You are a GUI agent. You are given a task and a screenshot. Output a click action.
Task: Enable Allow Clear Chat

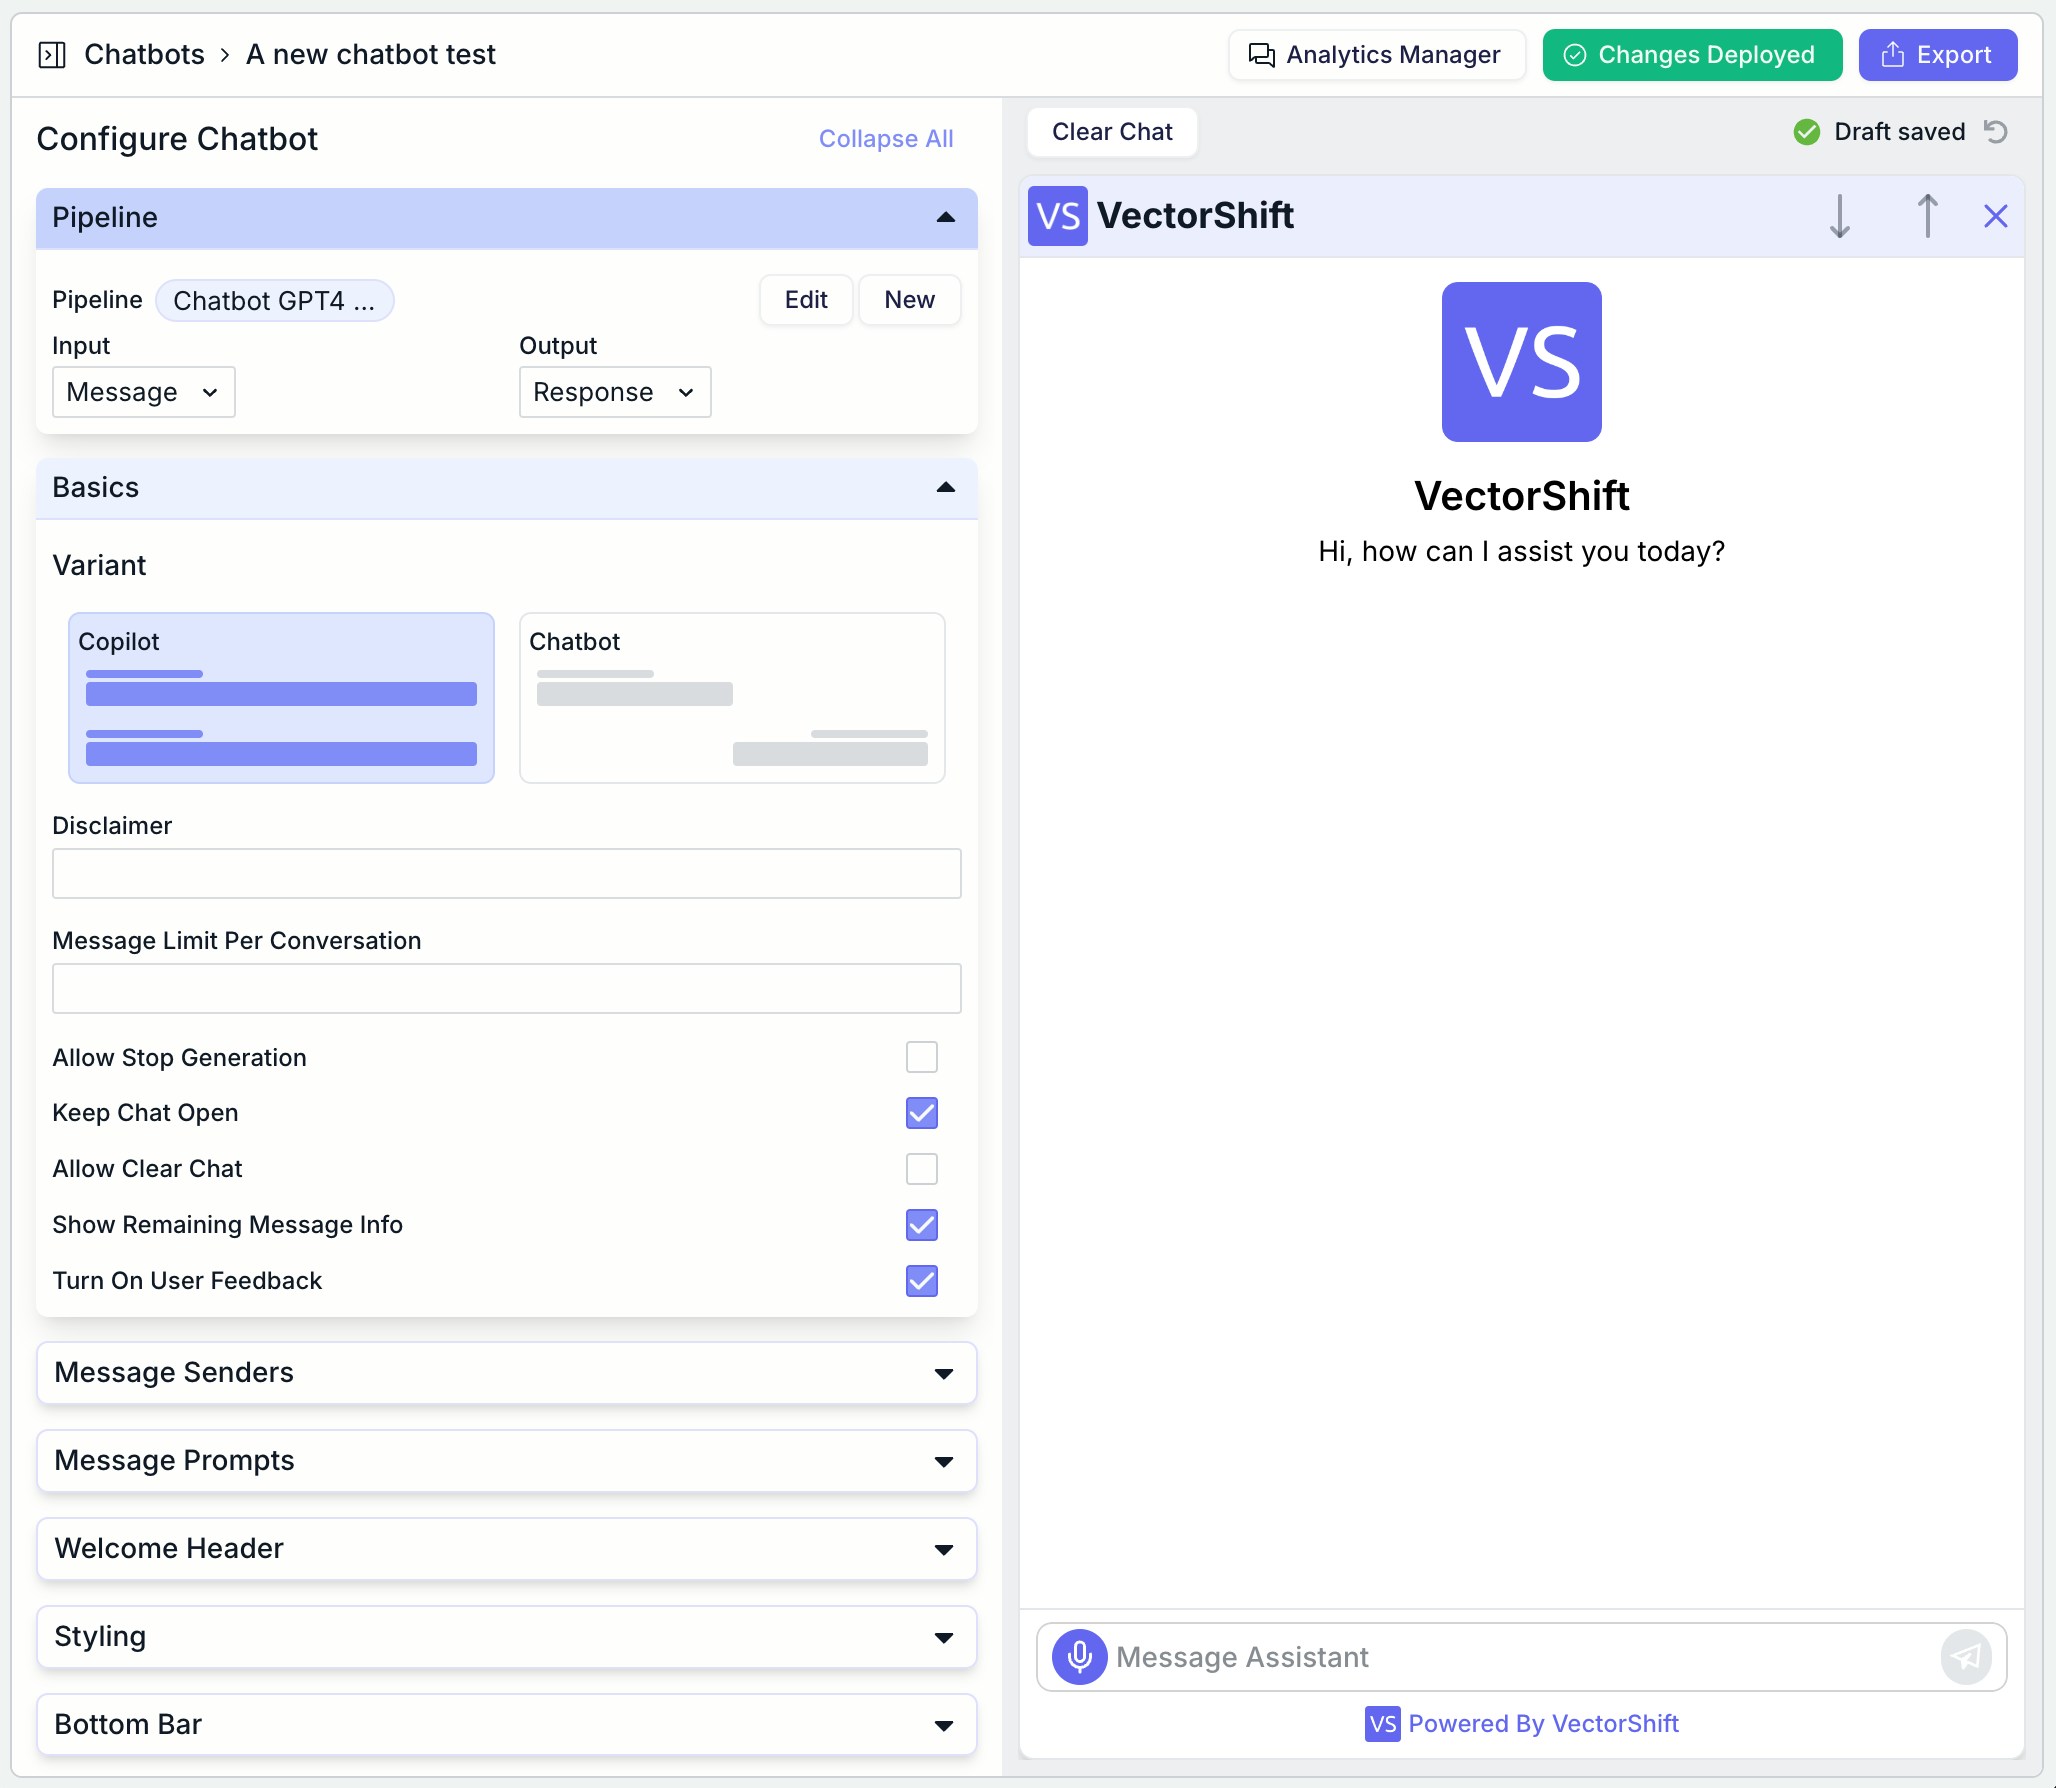click(921, 1169)
